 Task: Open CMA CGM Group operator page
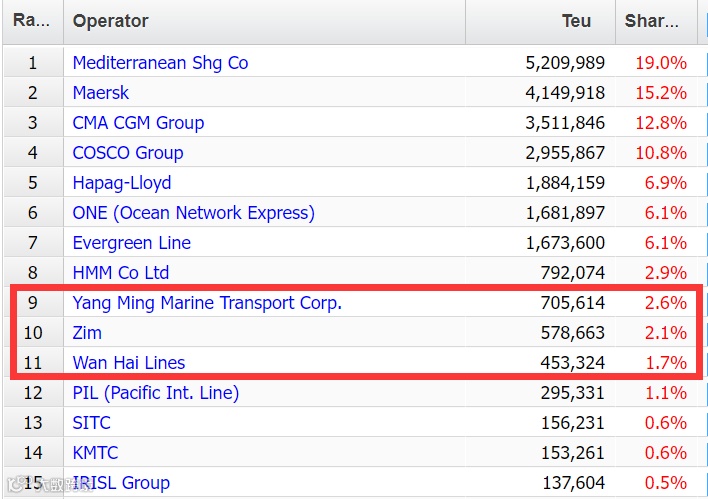tap(138, 123)
